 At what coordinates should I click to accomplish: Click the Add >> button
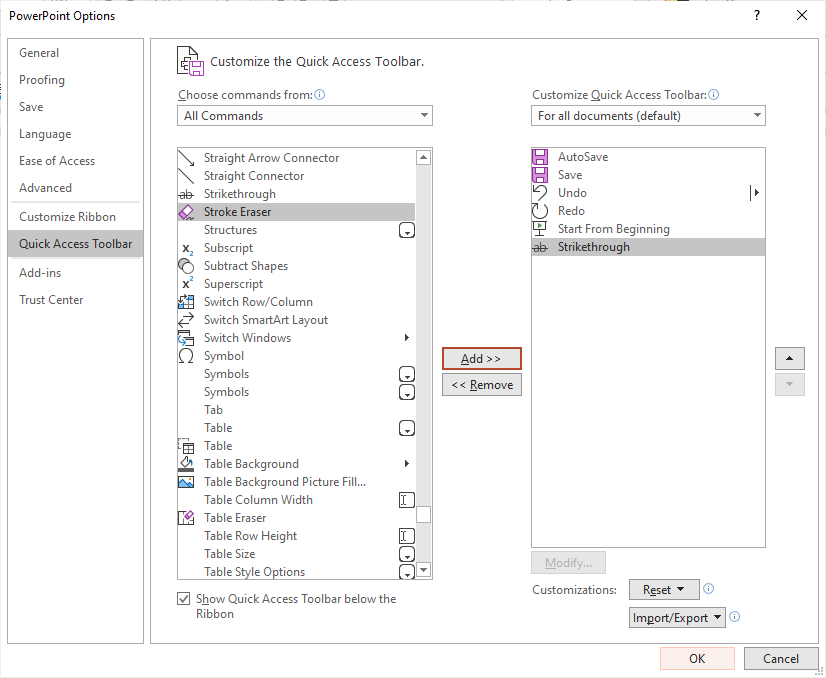point(481,359)
